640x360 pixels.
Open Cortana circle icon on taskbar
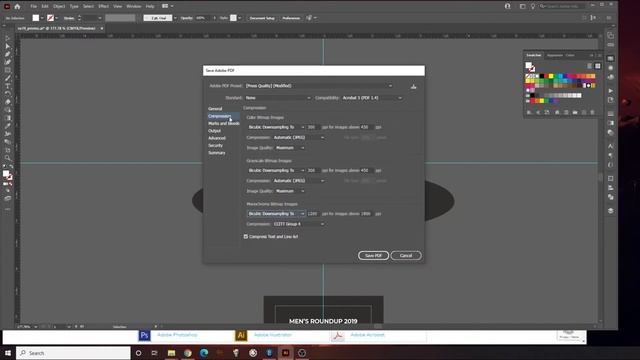click(138, 353)
